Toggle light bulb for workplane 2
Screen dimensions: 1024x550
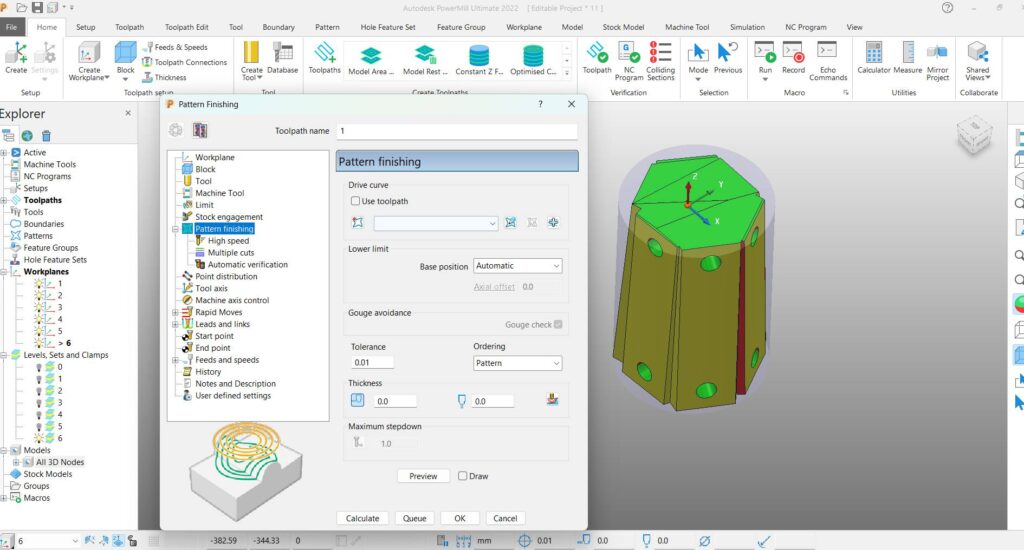[x=39, y=295]
